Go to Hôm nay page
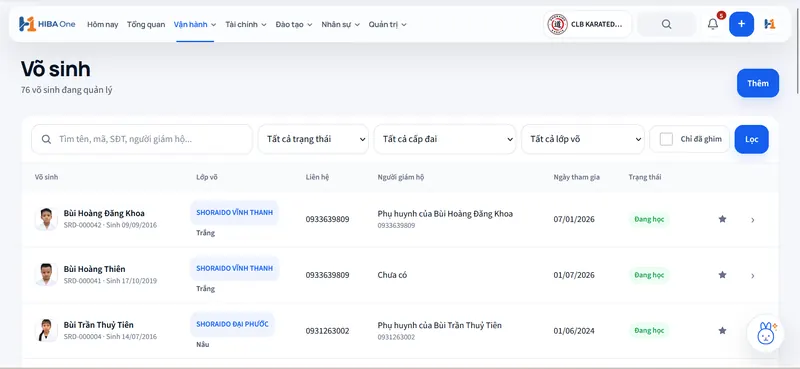The width and height of the screenshot is (800, 369). point(103,24)
